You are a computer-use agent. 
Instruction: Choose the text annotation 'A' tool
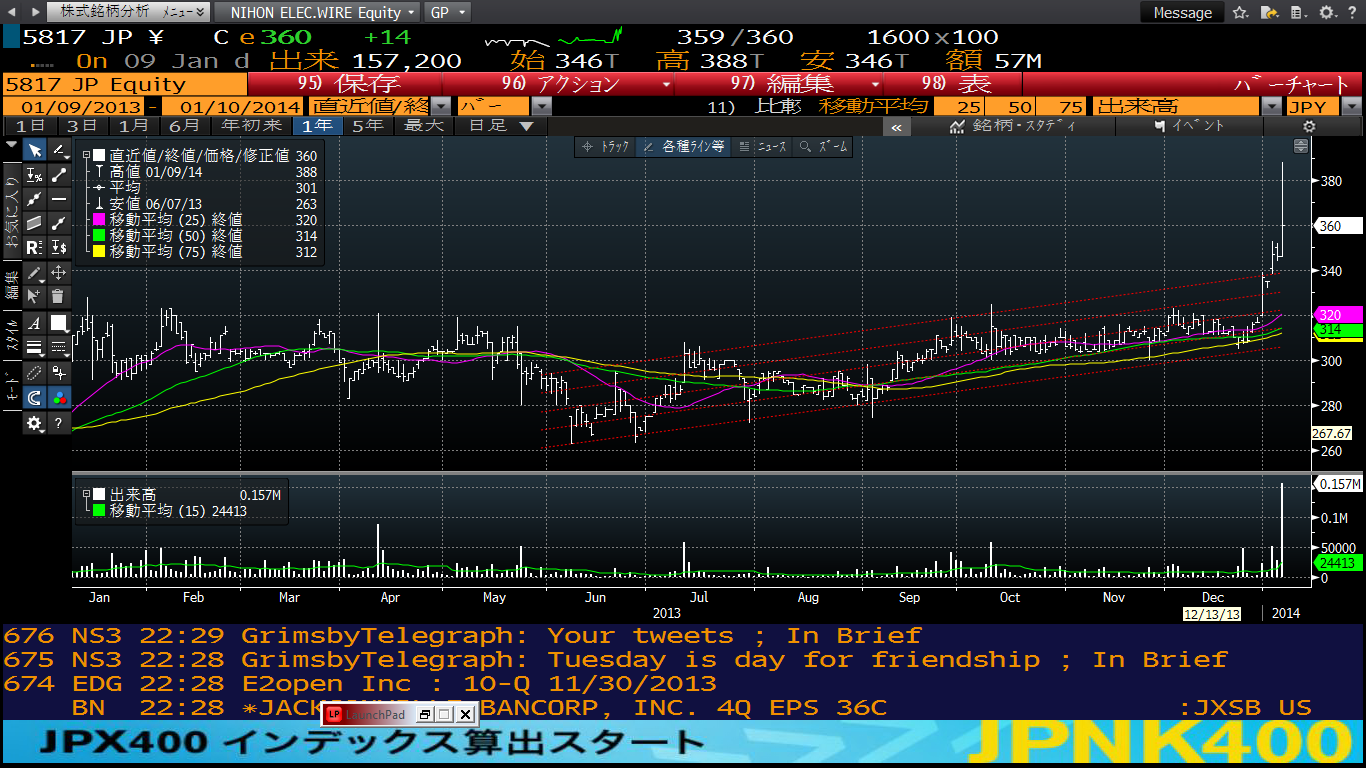[x=34, y=323]
